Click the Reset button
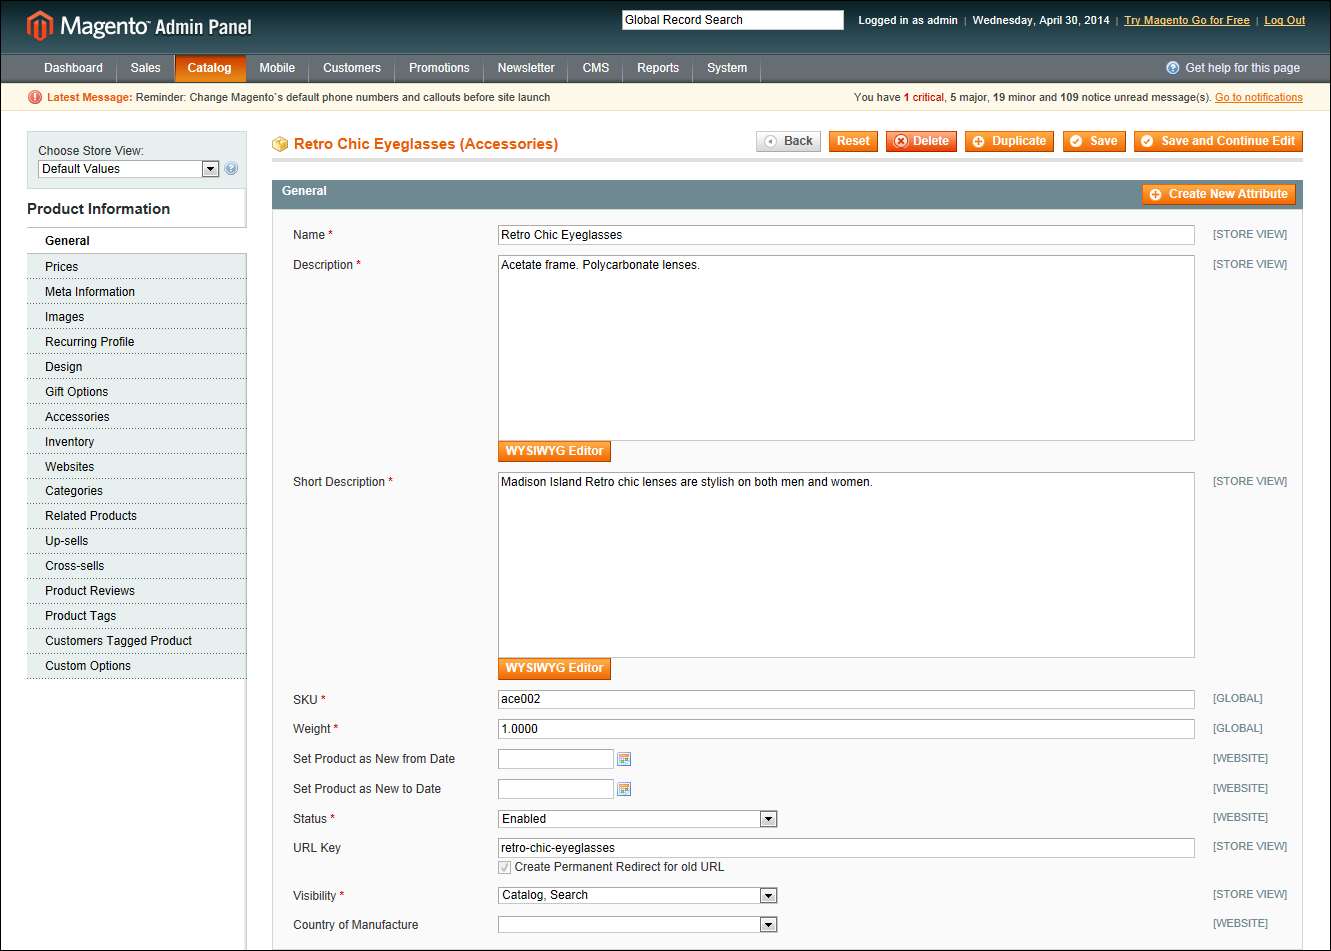 [853, 141]
